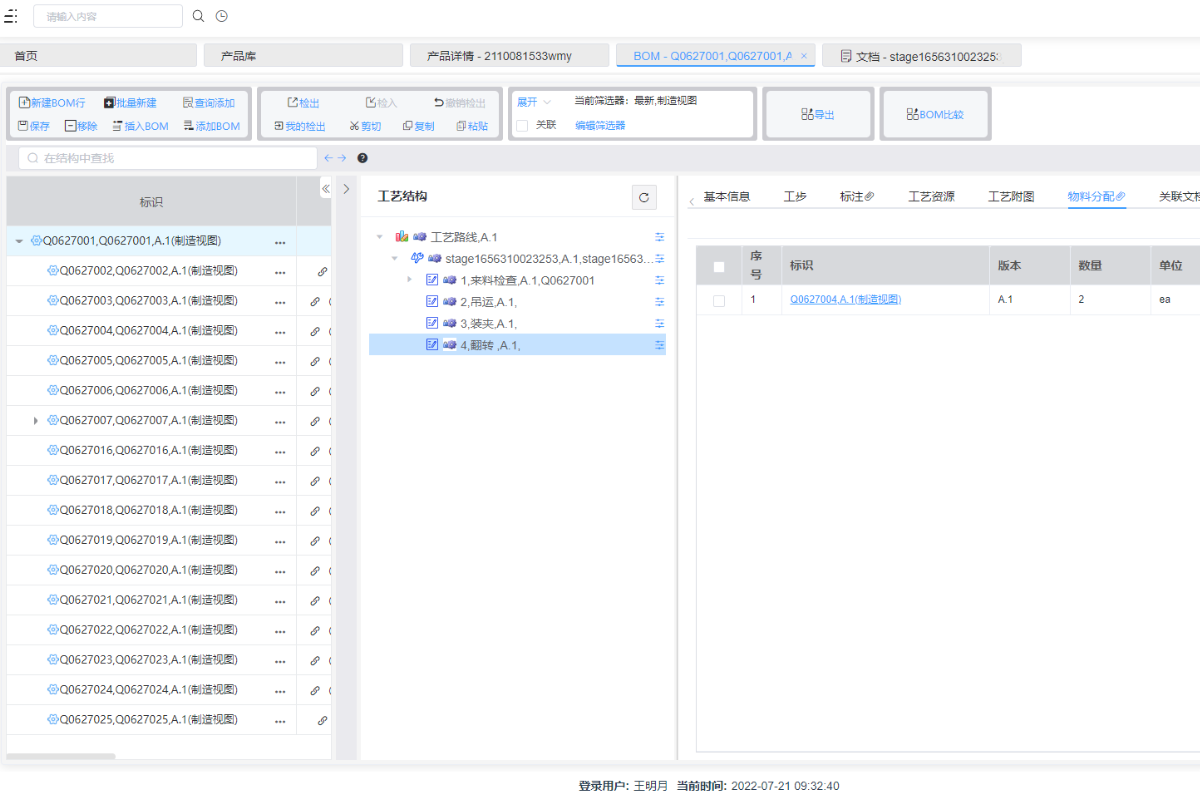This screenshot has height=800, width=1200.
Task: Open the help question mark icon
Action: click(x=362, y=158)
